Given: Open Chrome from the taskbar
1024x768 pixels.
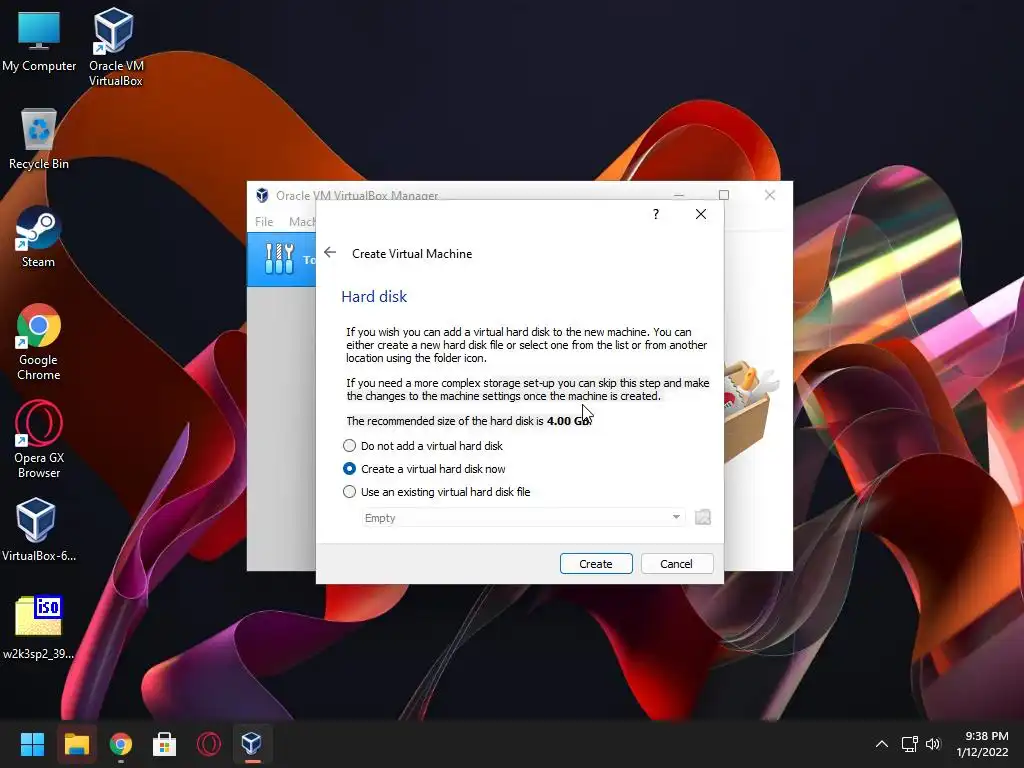Looking at the screenshot, I should [121, 744].
